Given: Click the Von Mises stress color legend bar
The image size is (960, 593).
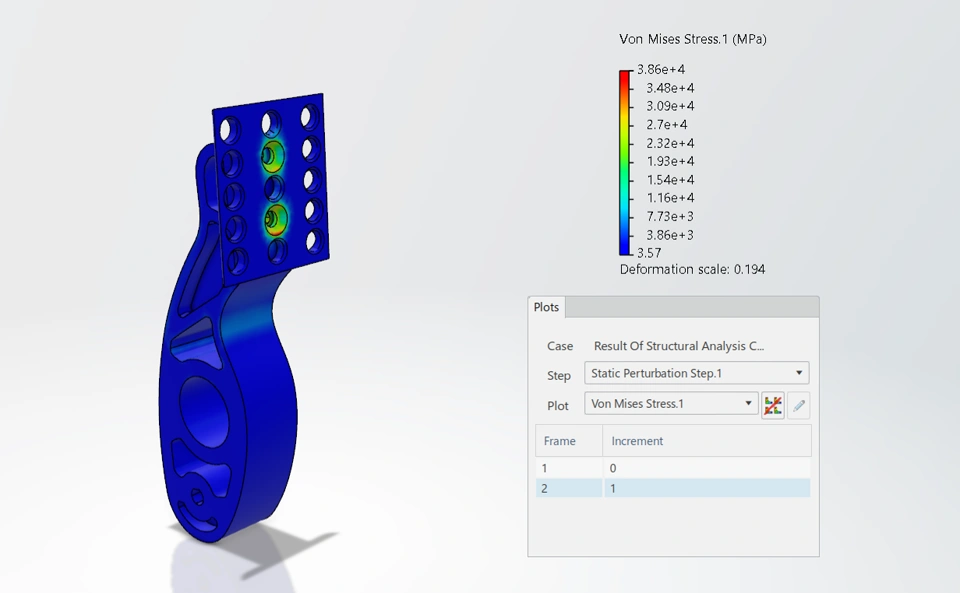Looking at the screenshot, I should pos(624,163).
